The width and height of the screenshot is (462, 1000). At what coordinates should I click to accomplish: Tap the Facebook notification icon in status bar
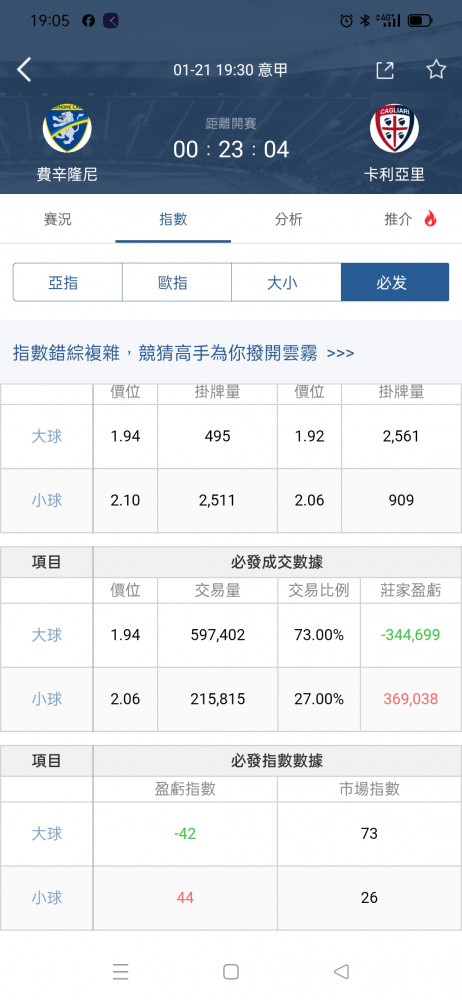pos(89,21)
